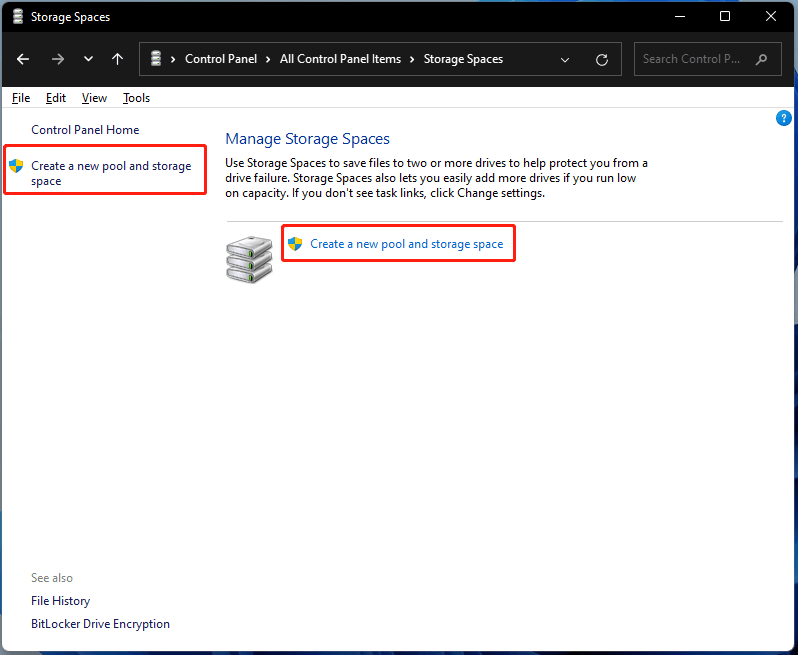Click the Back navigation arrow

click(23, 59)
